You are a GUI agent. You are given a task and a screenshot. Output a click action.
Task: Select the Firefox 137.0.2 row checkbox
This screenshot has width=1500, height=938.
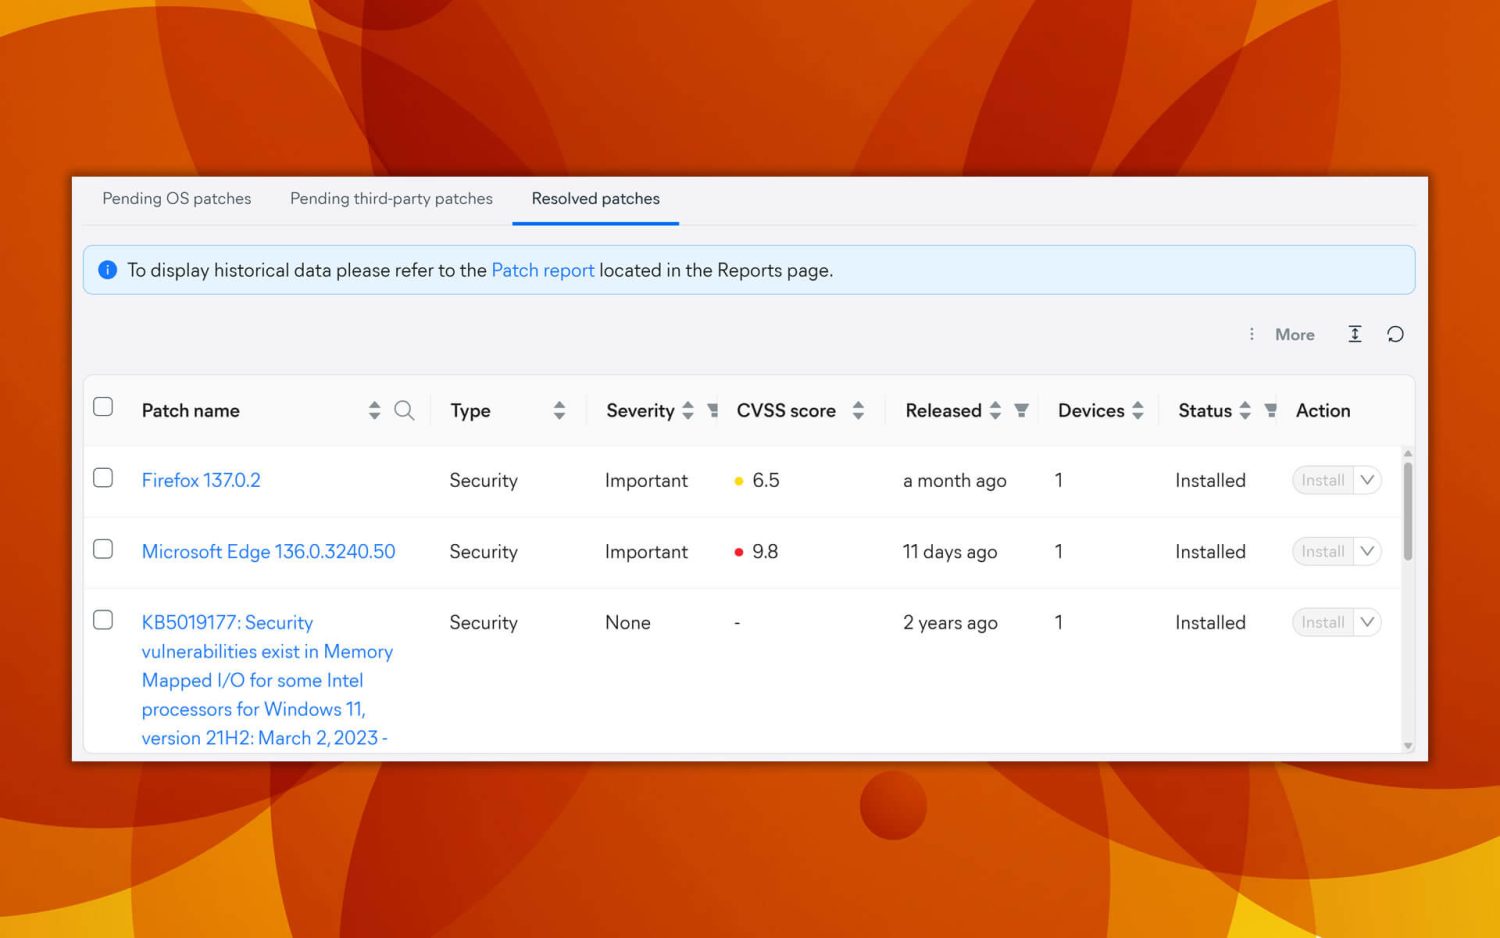103,478
